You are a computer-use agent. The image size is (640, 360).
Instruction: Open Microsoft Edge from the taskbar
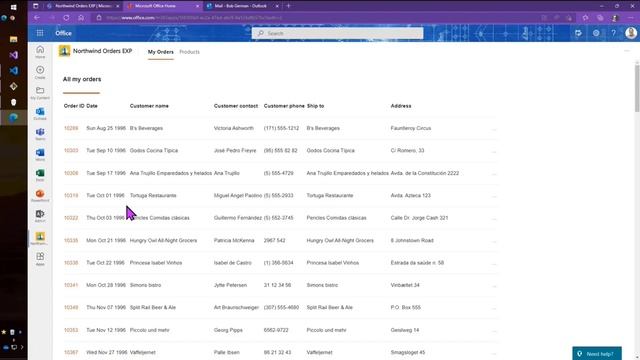coord(13,118)
